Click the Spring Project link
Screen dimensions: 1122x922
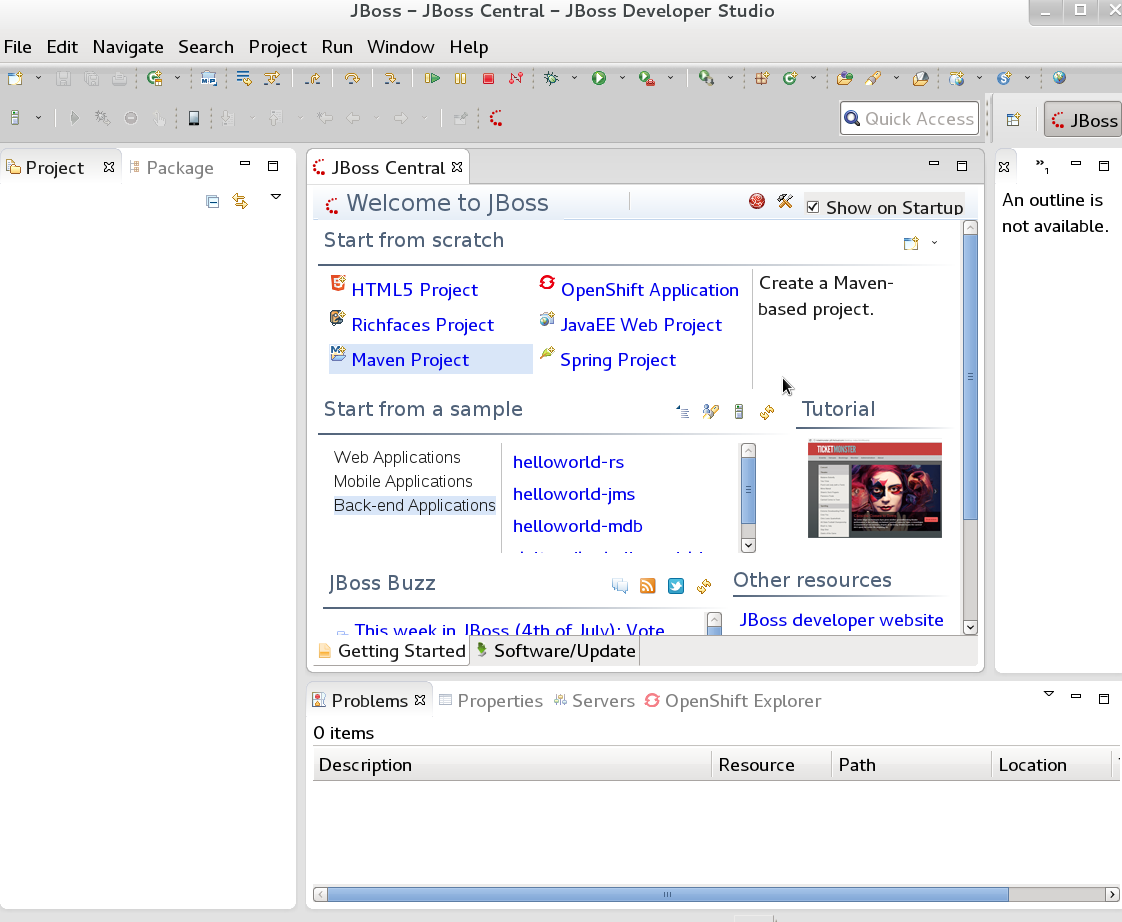tap(618, 360)
